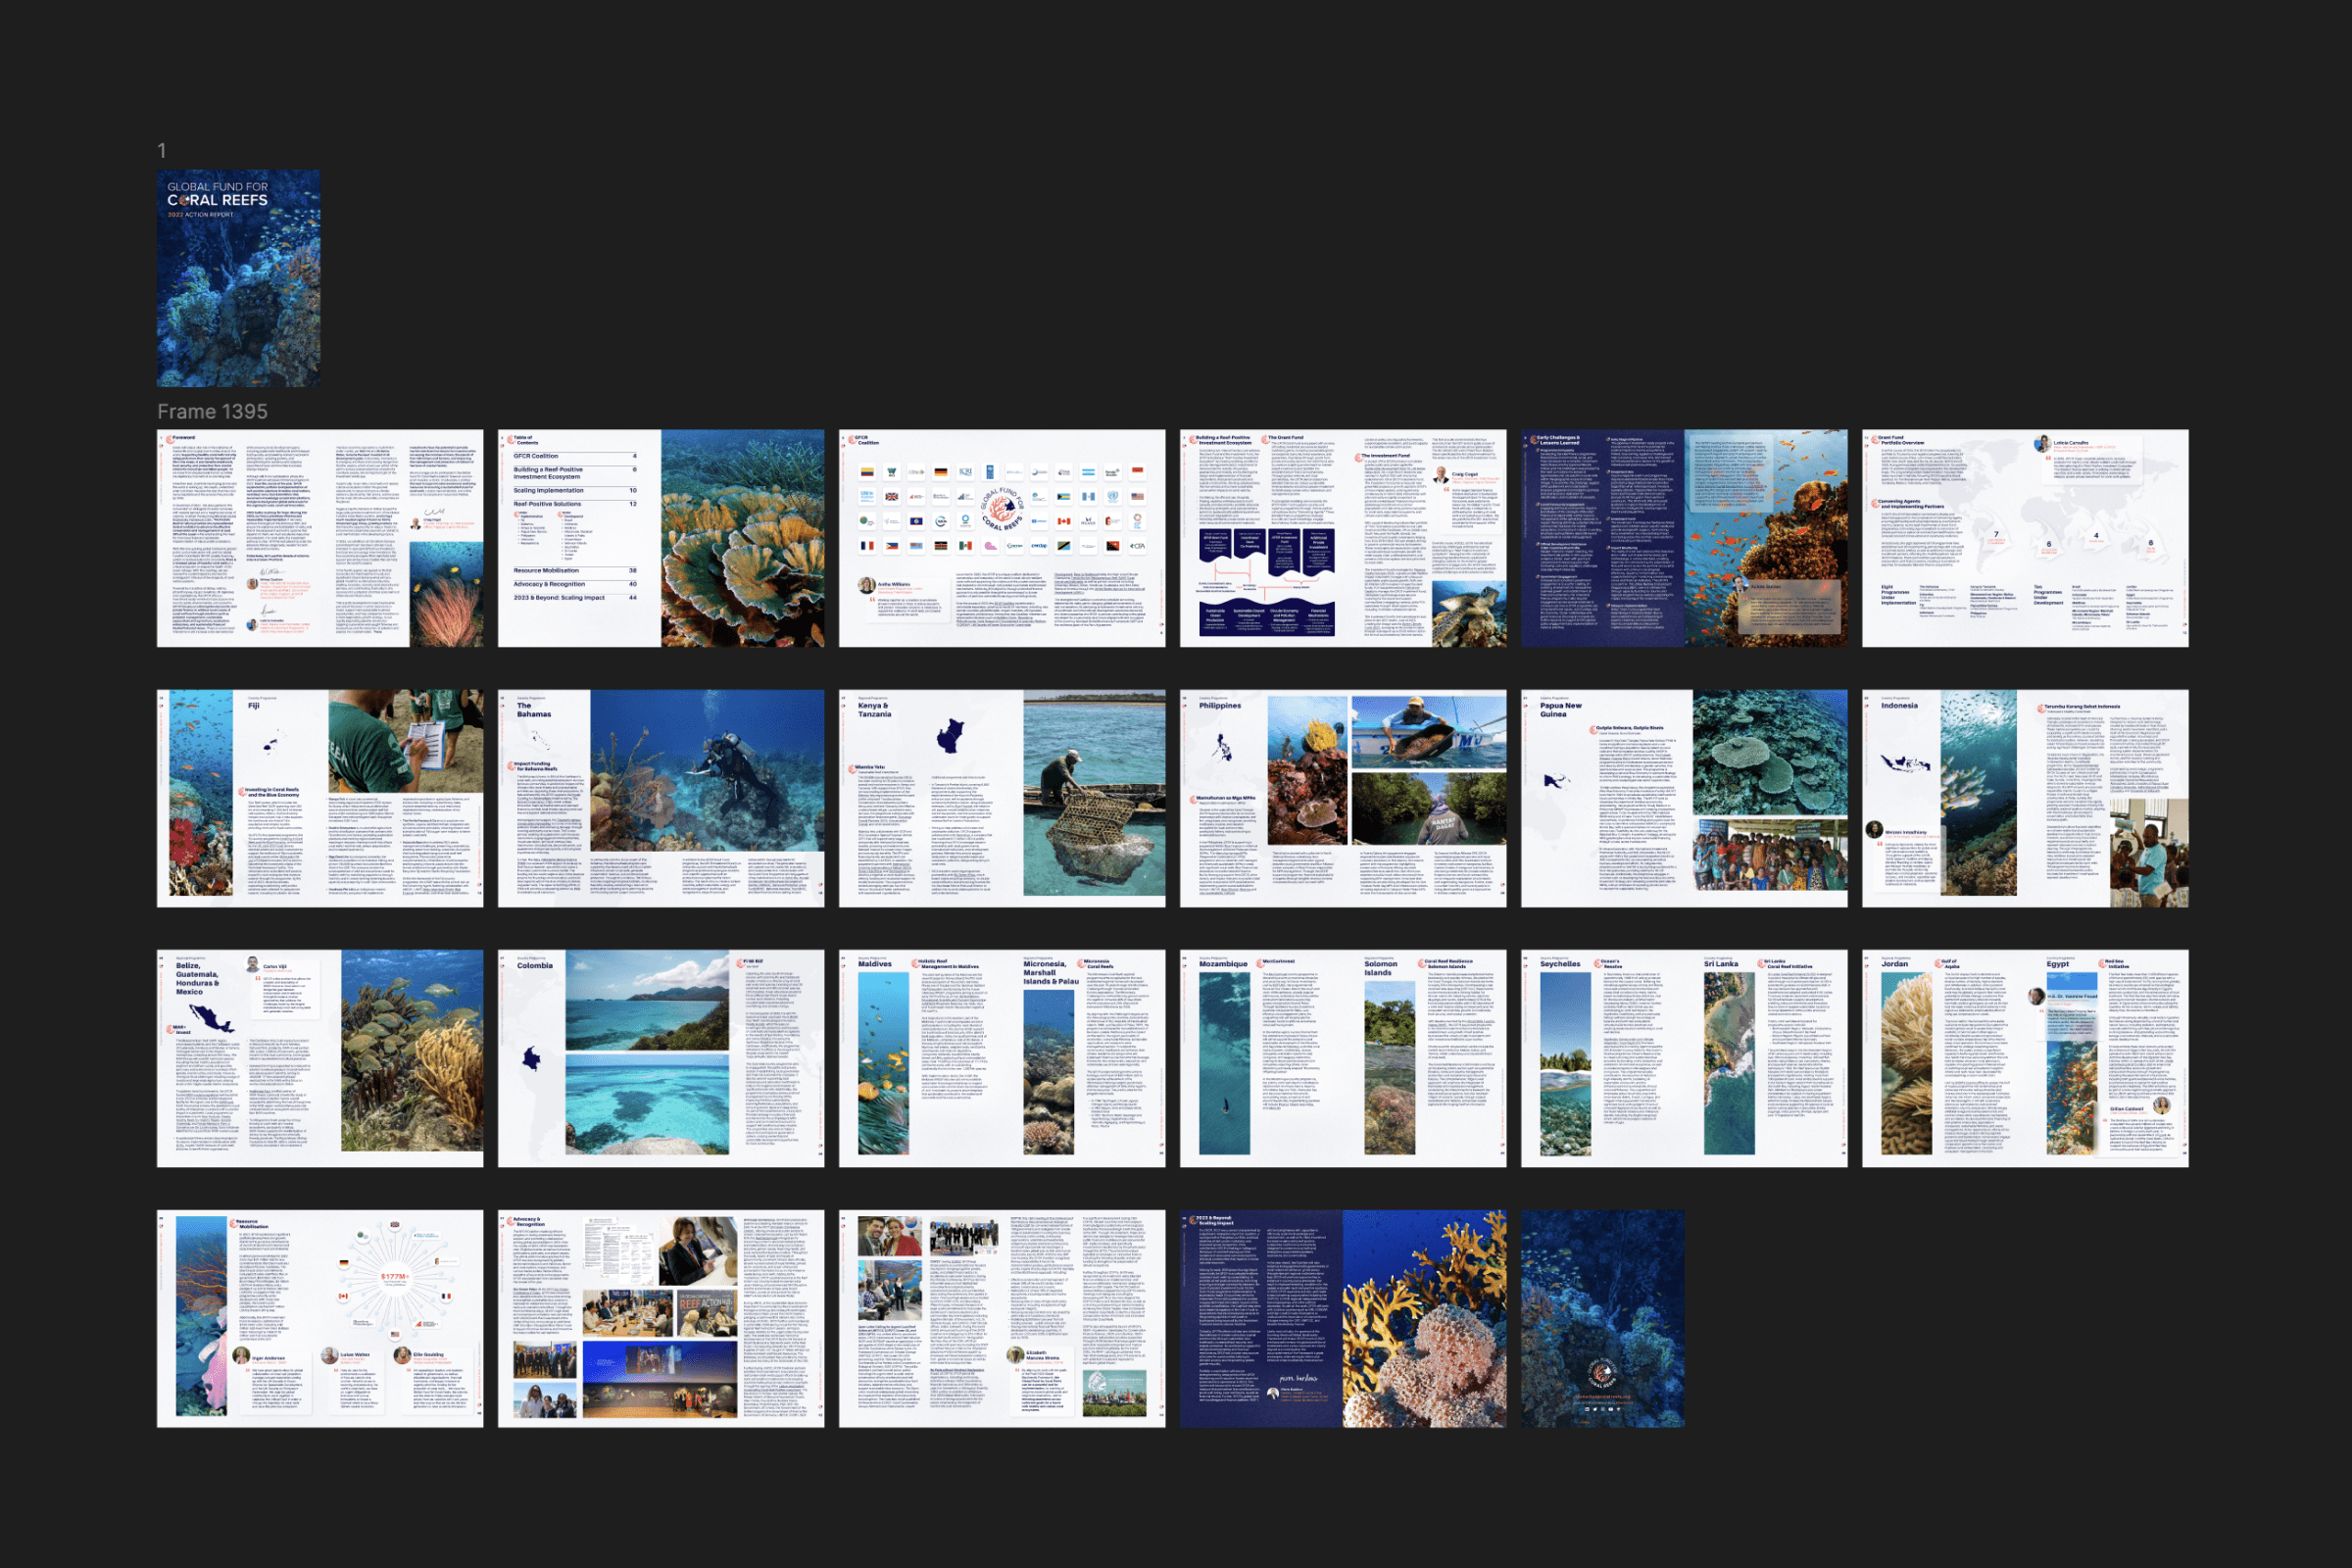Select the GFCR Coalition logos spread
This screenshot has width=2352, height=1568.
coord(1002,538)
